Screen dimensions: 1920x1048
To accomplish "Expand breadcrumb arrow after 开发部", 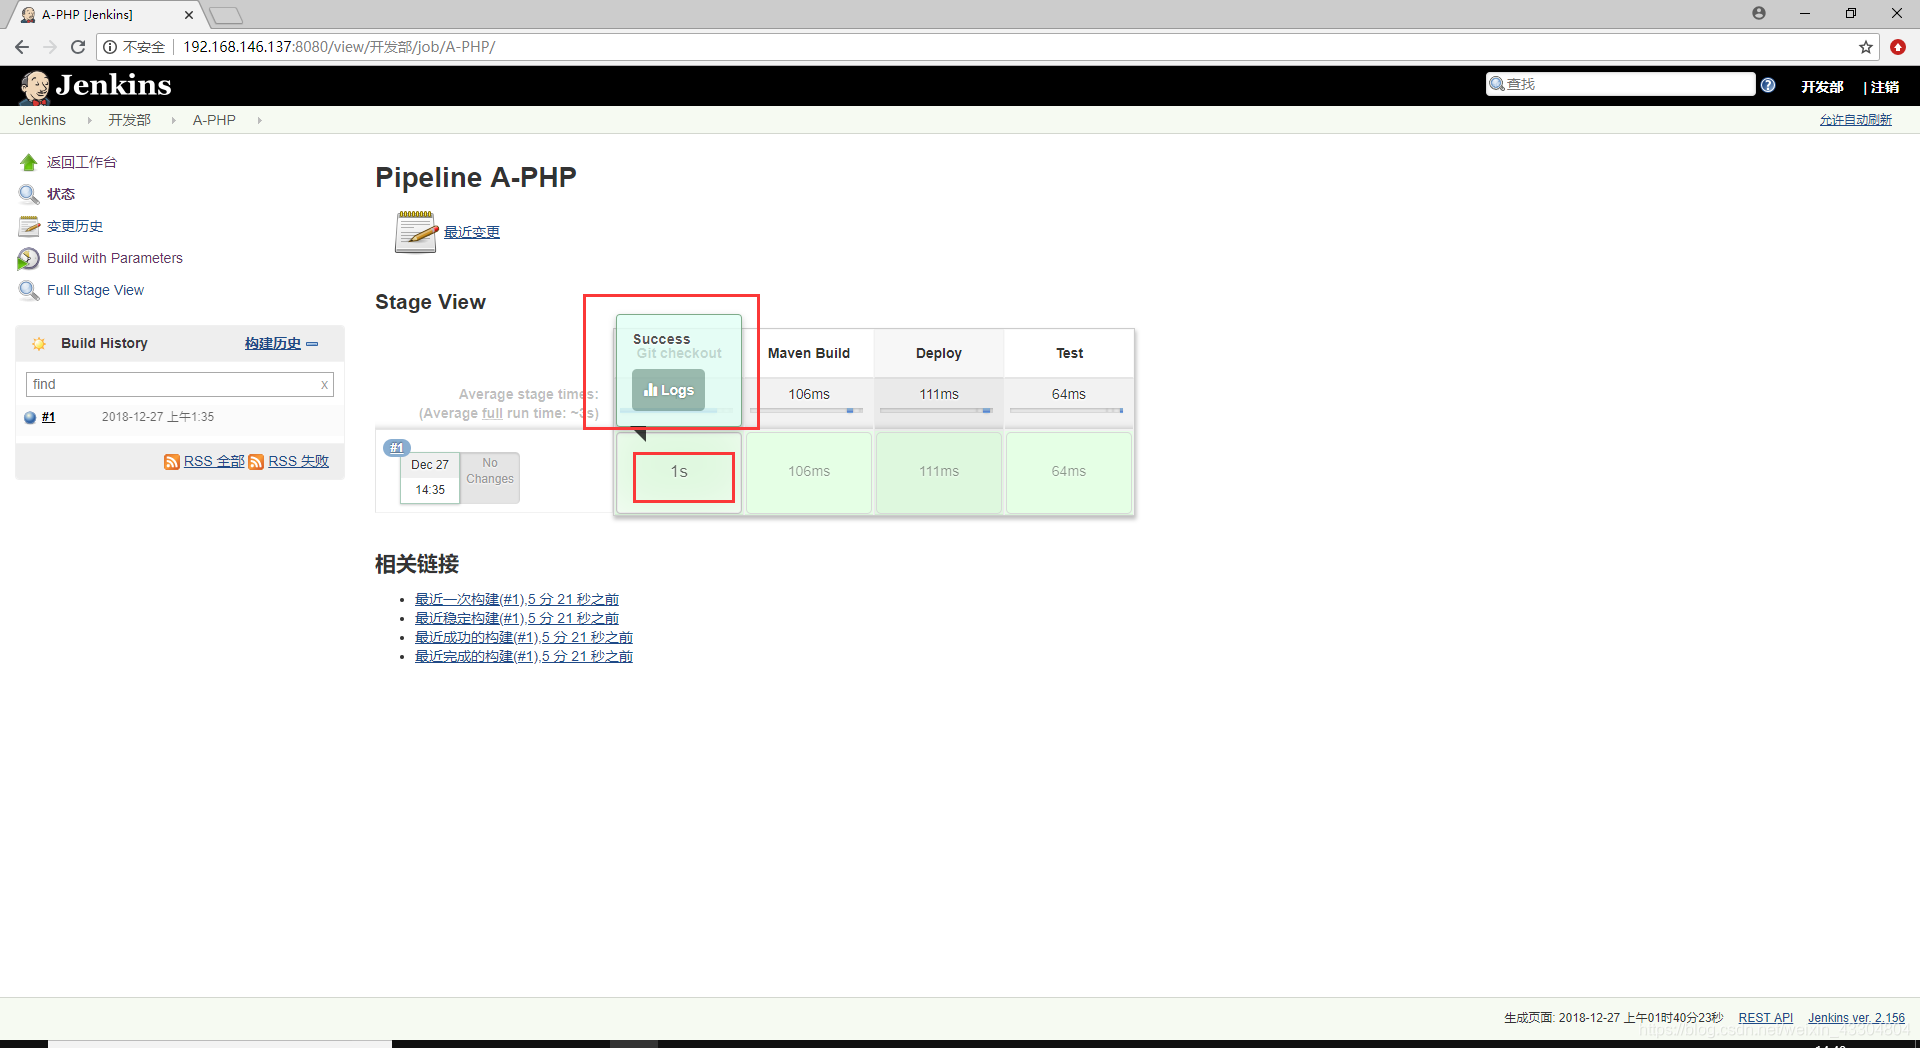I will (173, 120).
